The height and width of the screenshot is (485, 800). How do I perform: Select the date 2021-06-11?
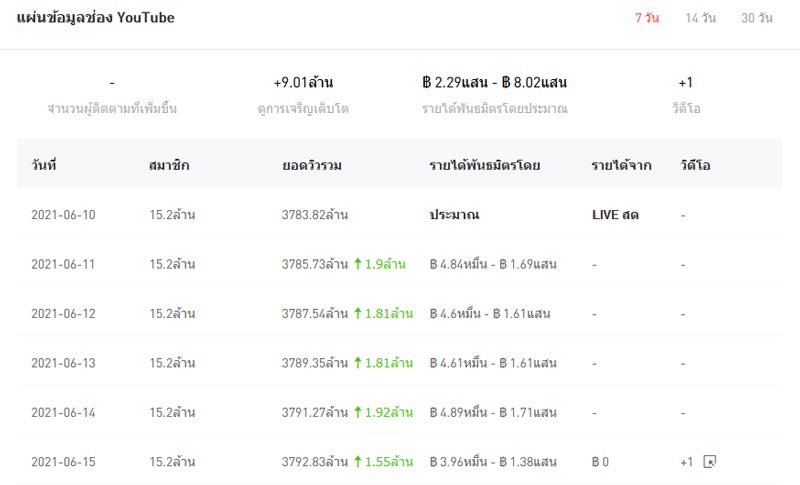63,264
